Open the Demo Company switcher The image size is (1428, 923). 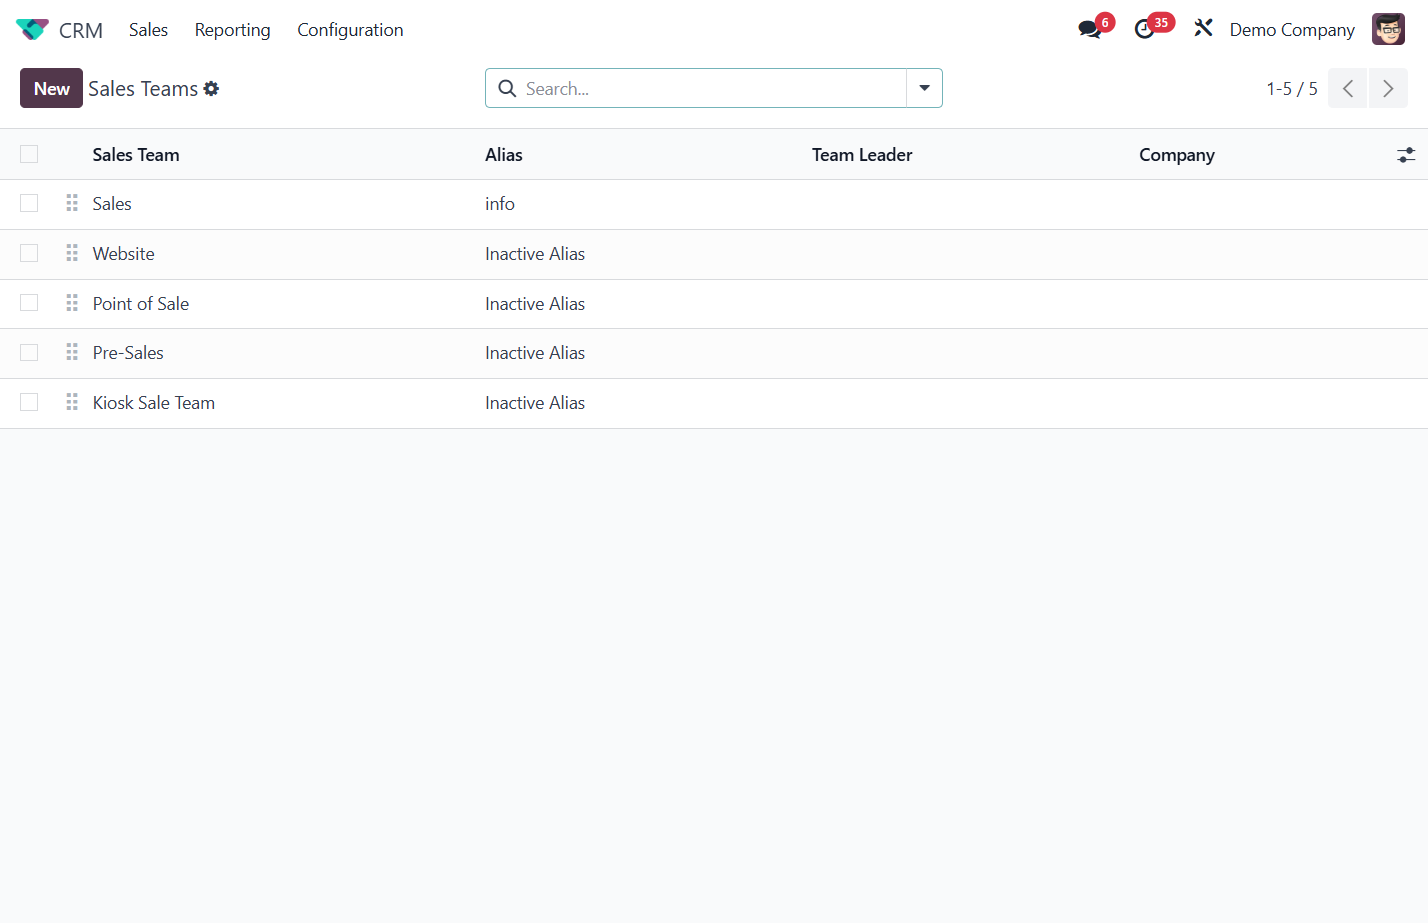tap(1292, 30)
